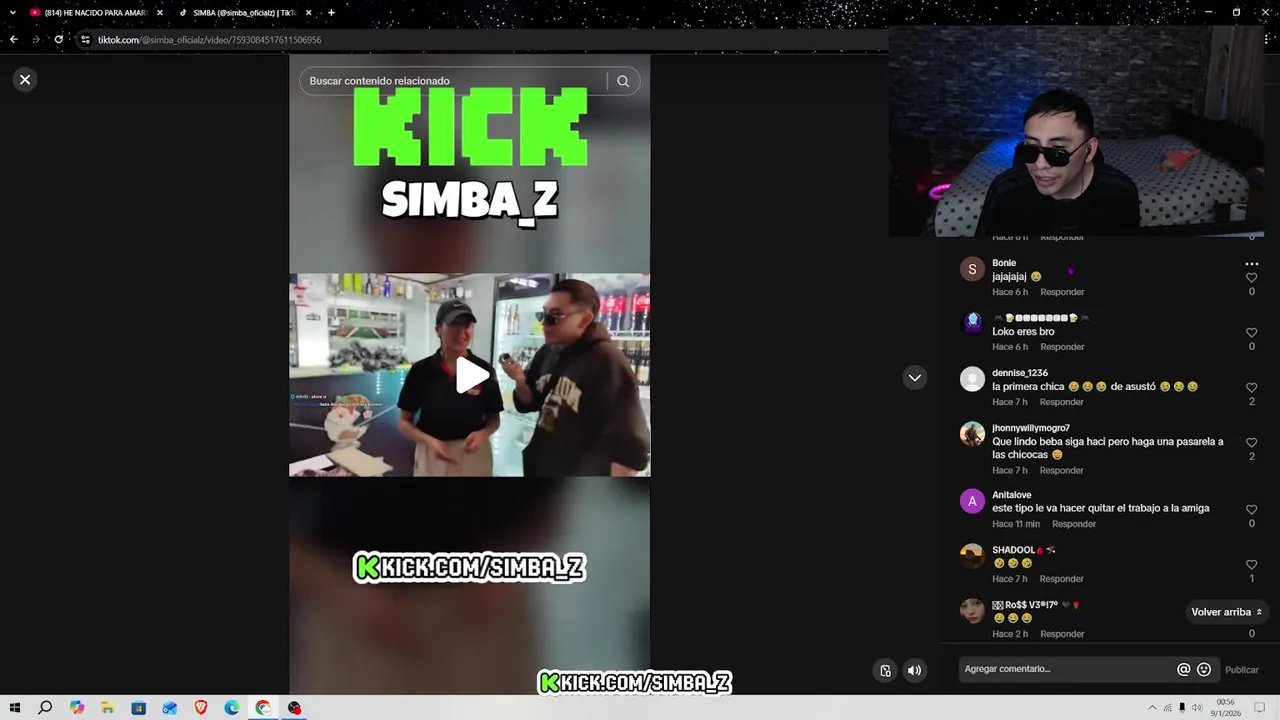Play the paused TikTok video
Image resolution: width=1280 pixels, height=720 pixels.
point(471,376)
